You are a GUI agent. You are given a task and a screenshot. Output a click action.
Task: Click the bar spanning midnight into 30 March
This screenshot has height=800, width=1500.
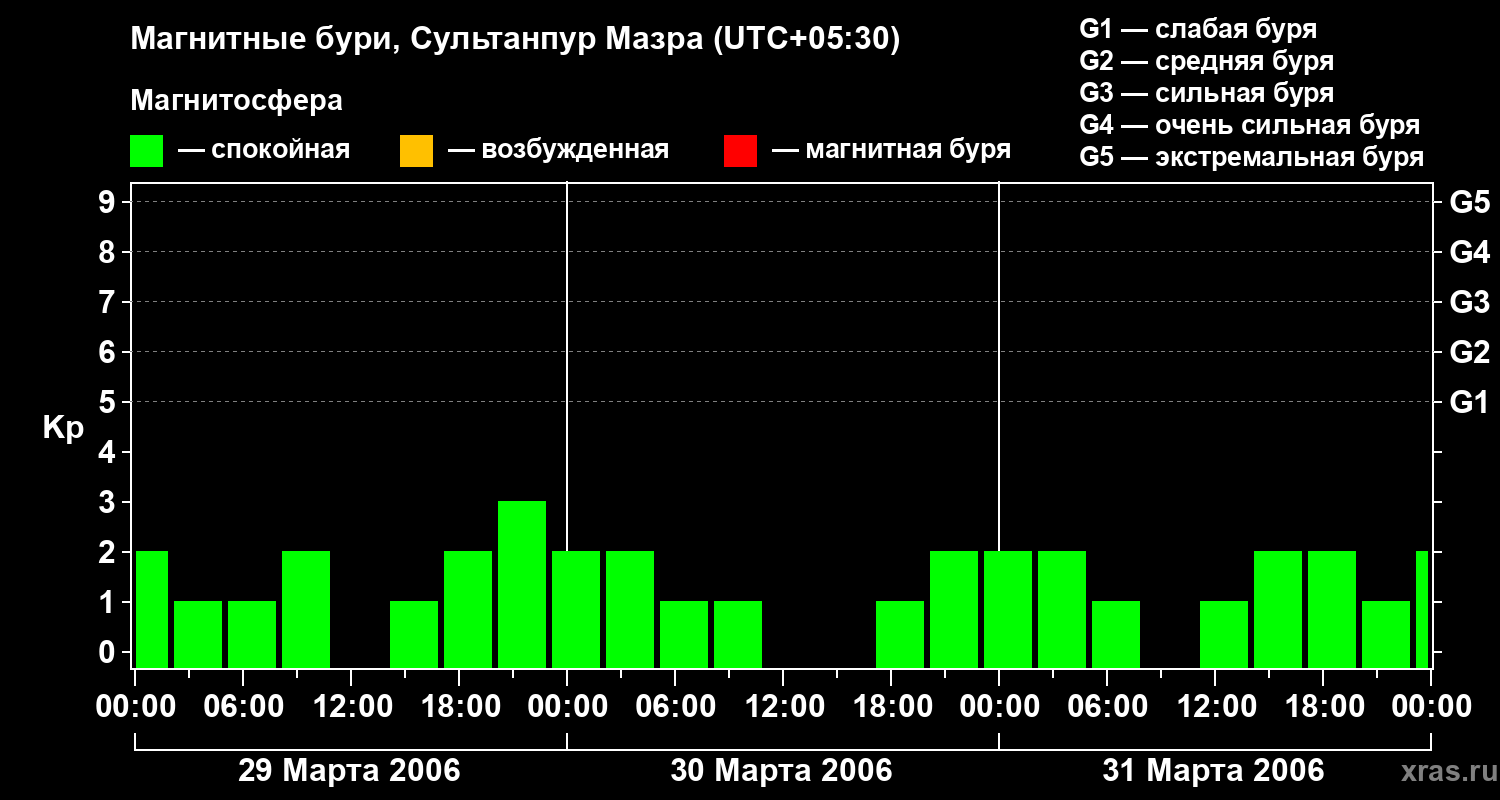[x=576, y=609]
